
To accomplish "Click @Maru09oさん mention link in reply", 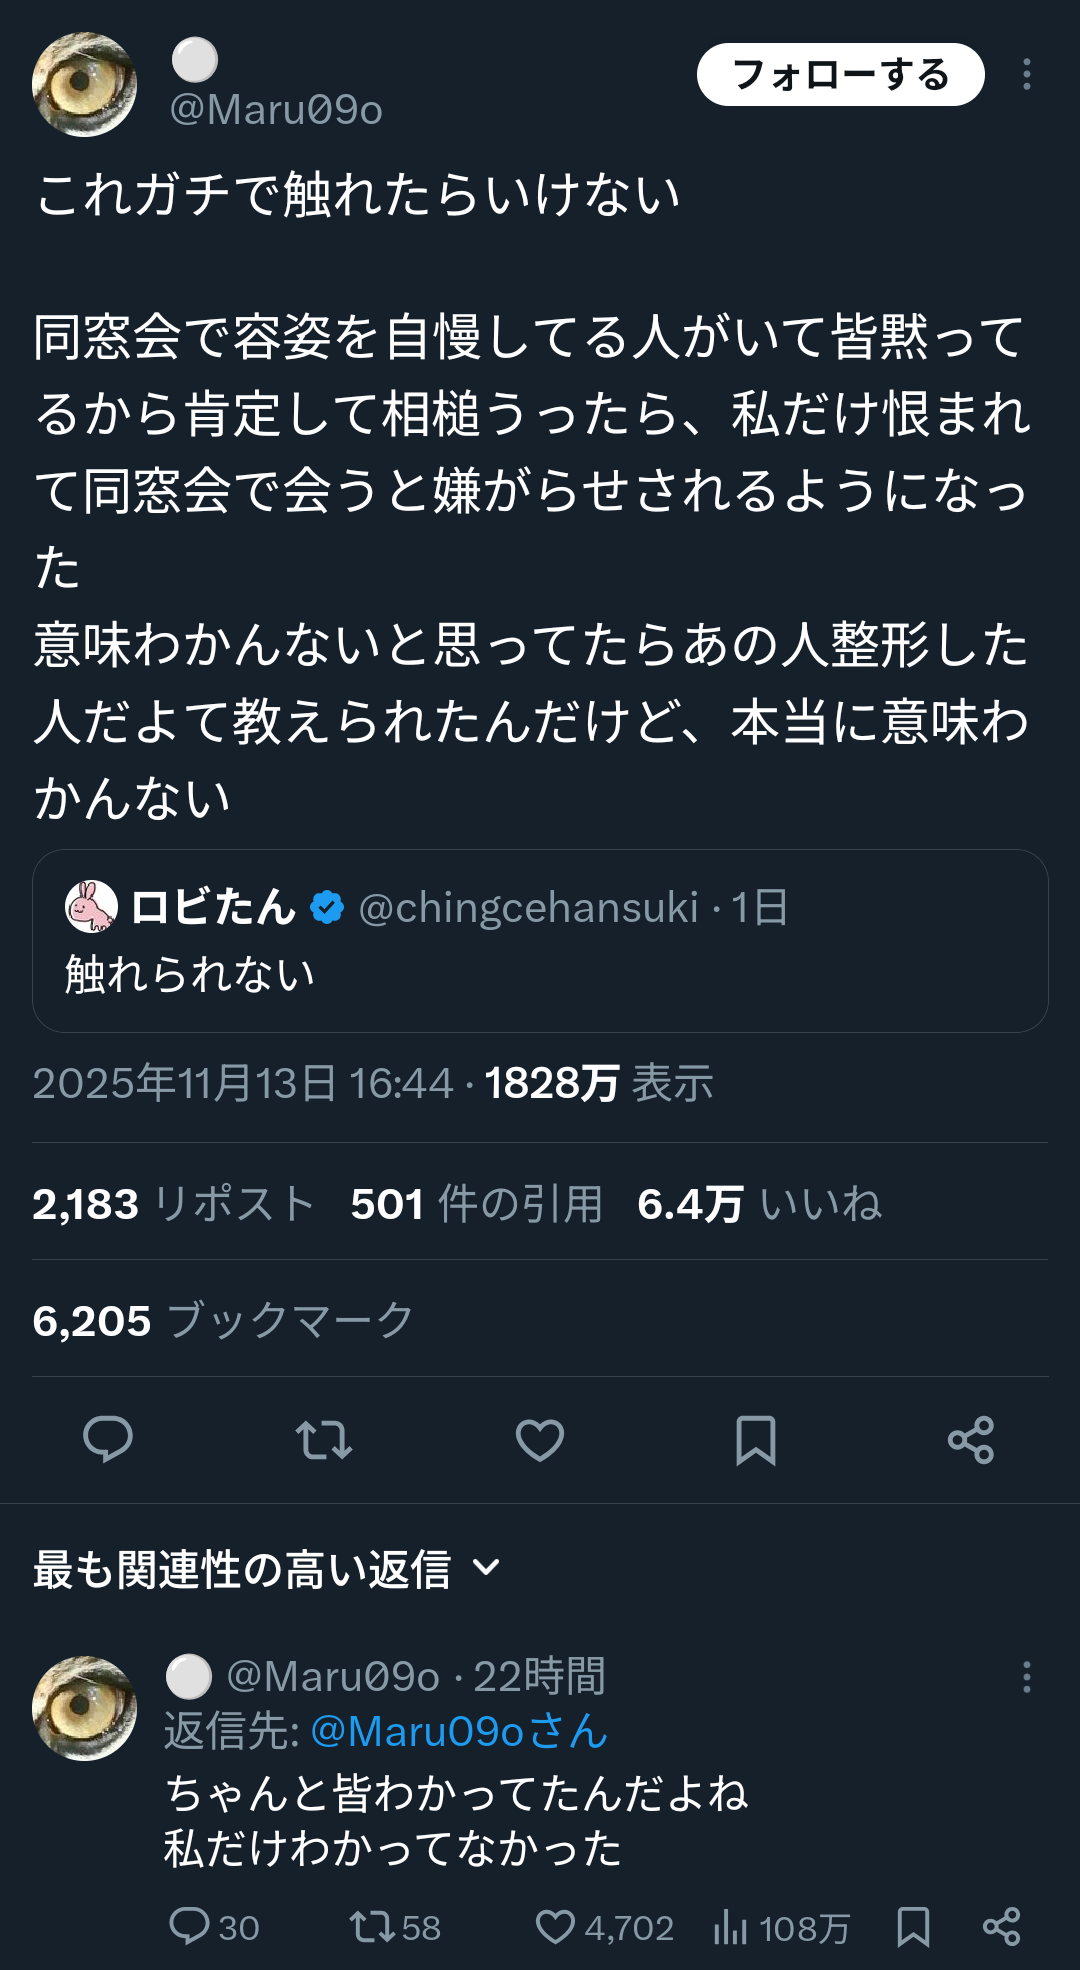I will click(459, 1731).
